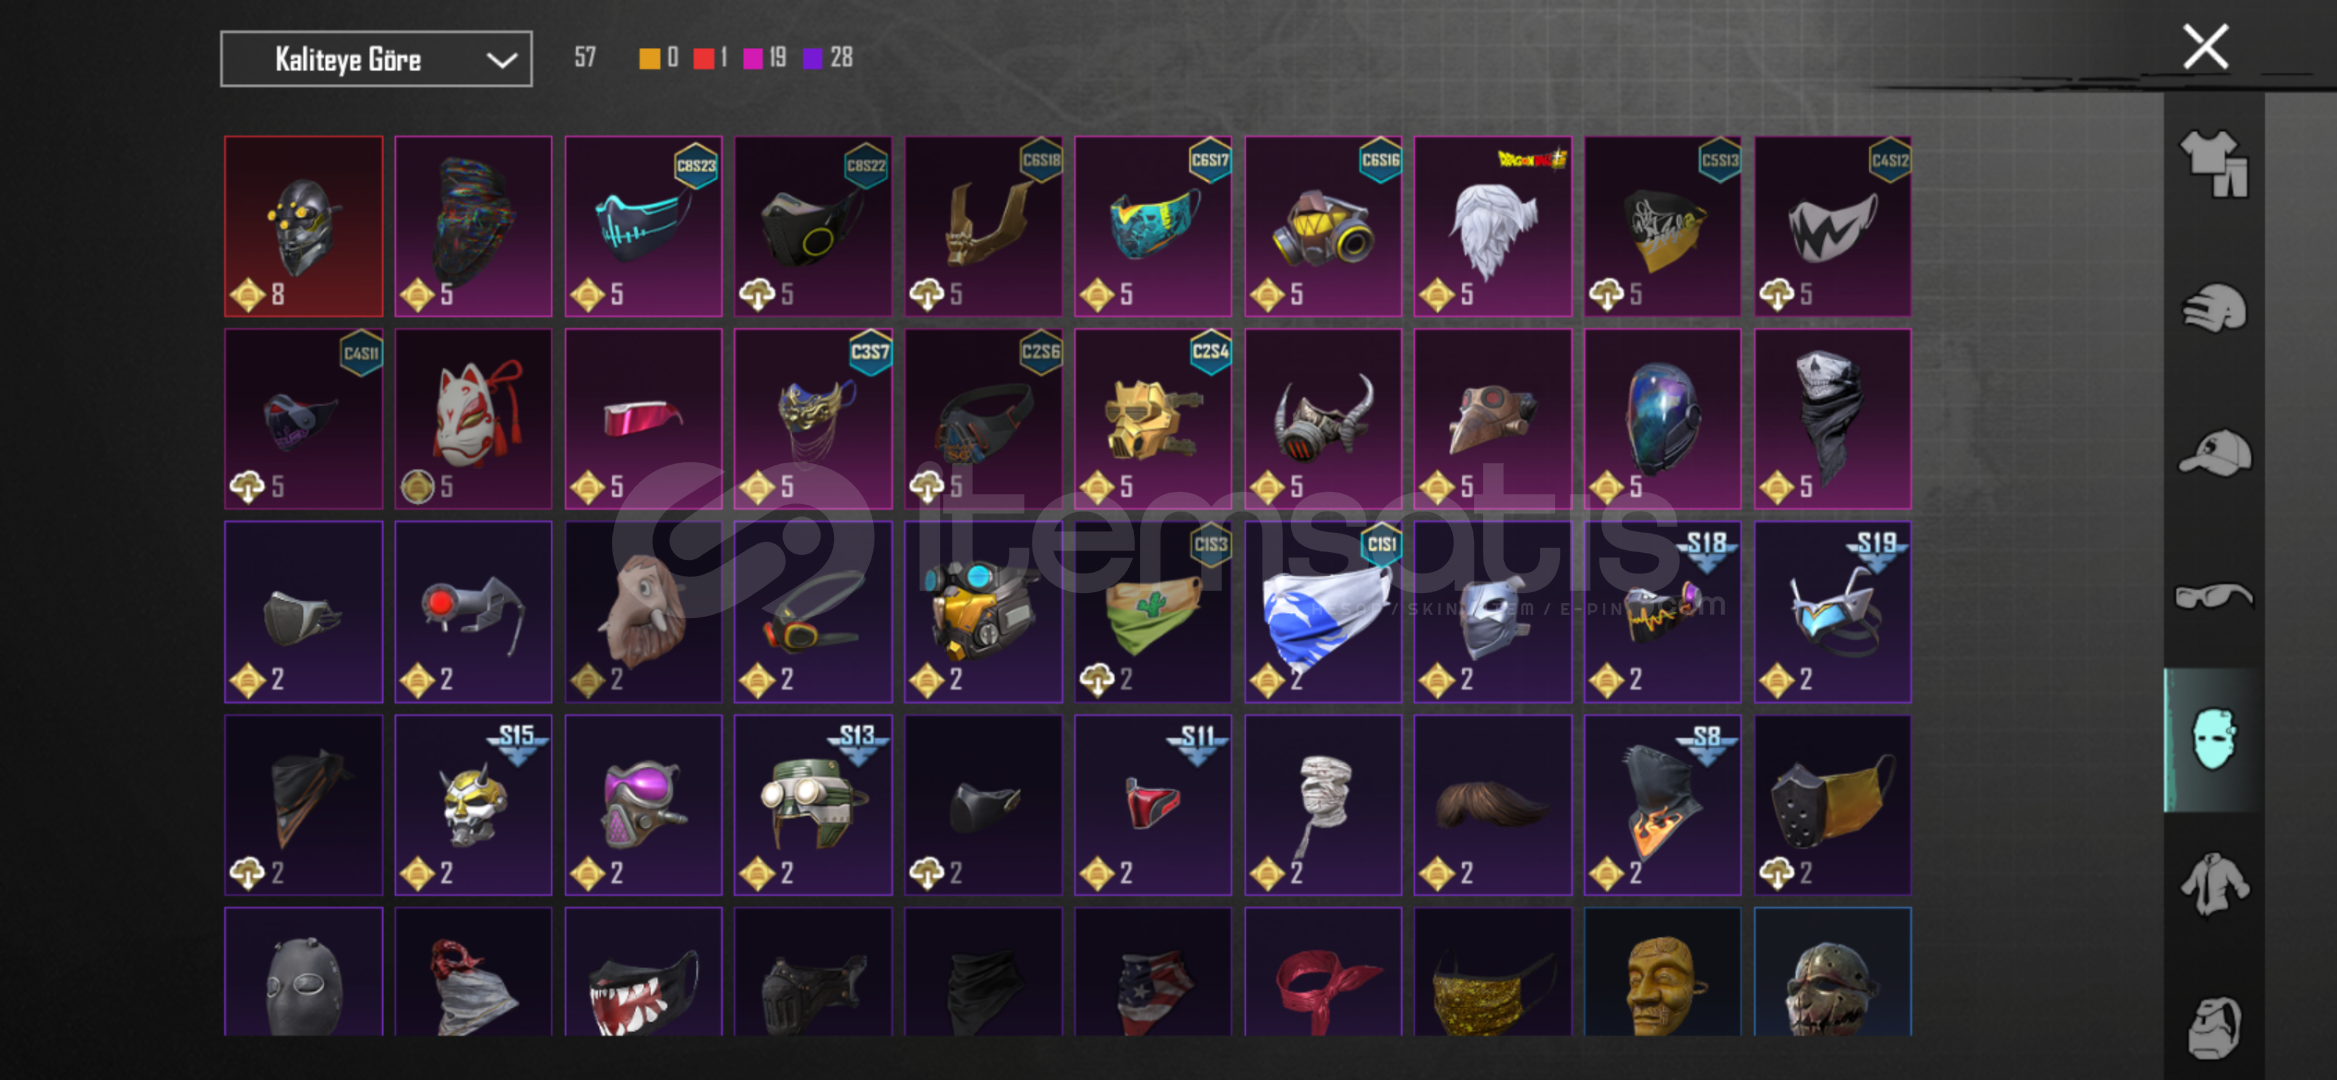Filter by the pink quality swatch

pyautogui.click(x=754, y=58)
